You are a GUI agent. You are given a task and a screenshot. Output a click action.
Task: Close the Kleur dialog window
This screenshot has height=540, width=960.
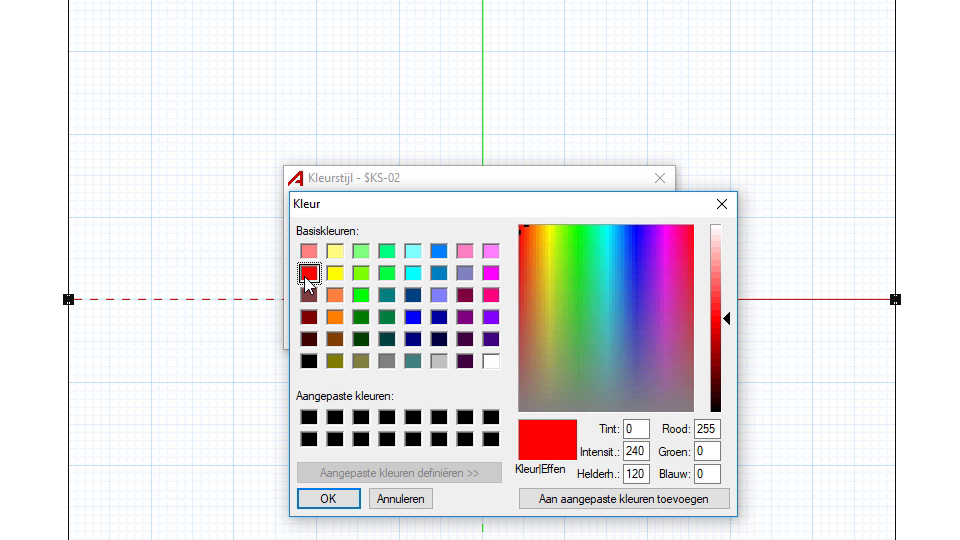pos(722,204)
